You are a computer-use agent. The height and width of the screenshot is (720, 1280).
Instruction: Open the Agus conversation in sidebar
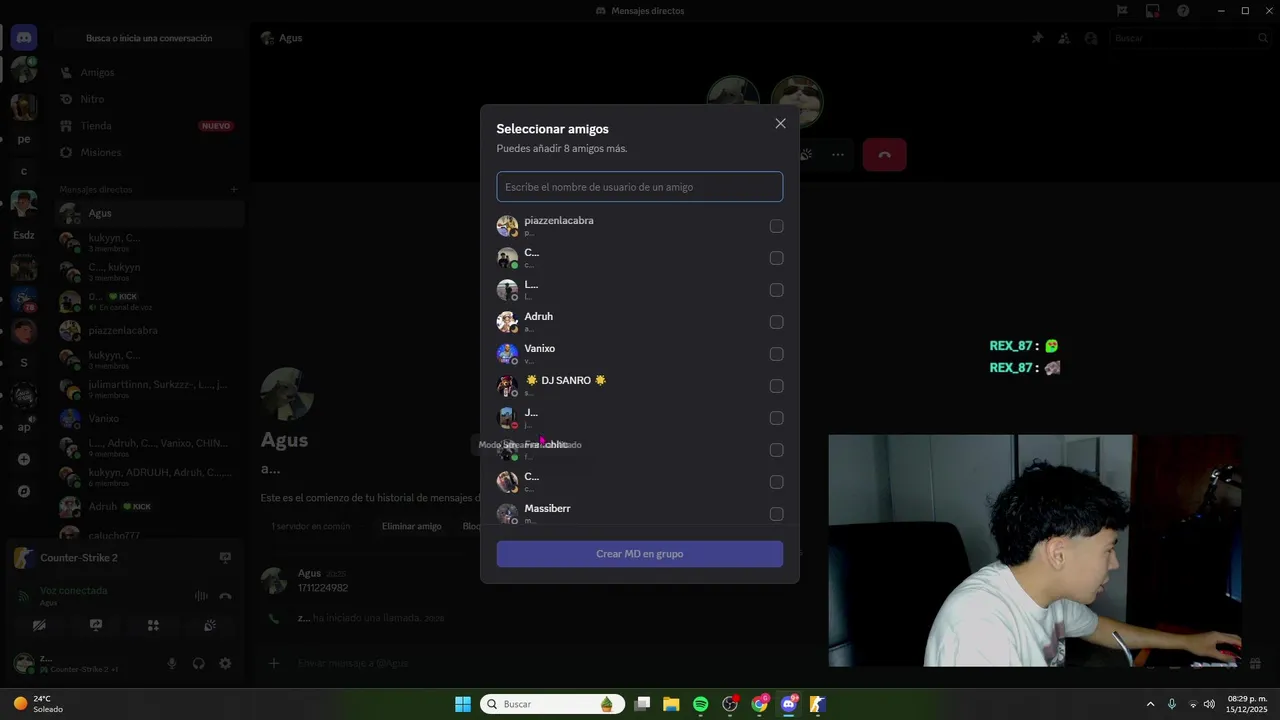(150, 213)
